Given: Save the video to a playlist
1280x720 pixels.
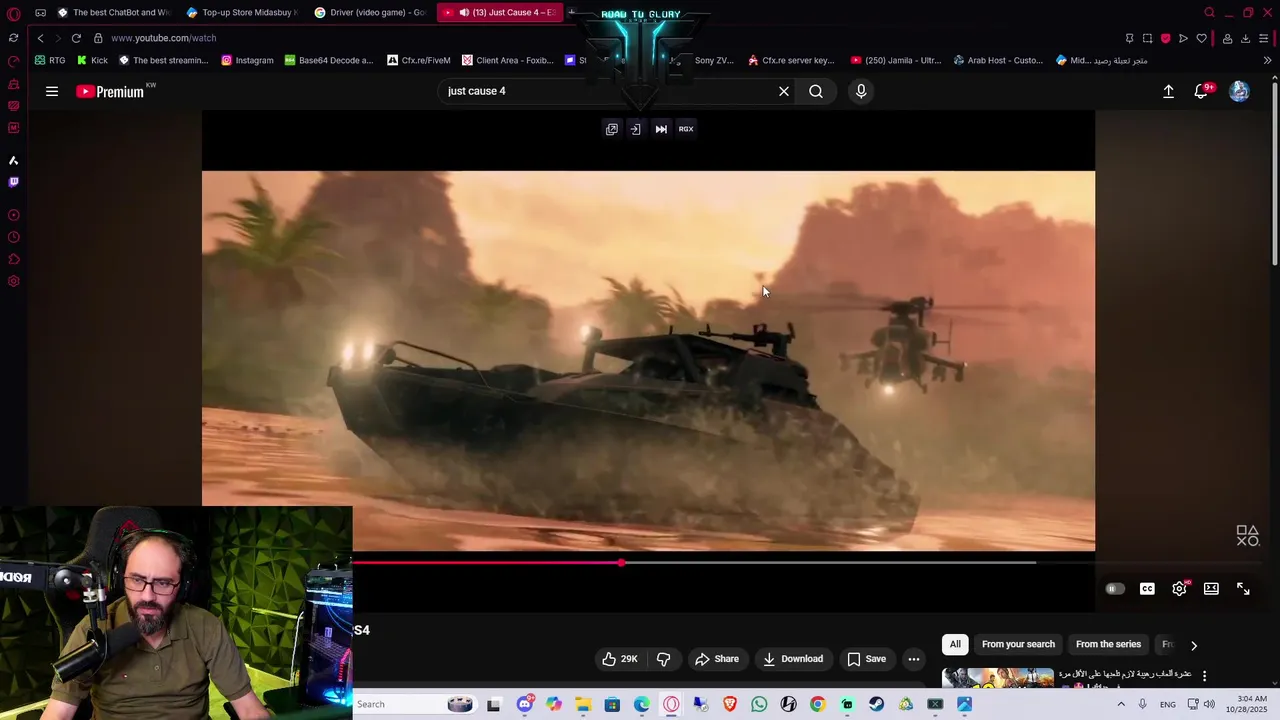Looking at the screenshot, I should 866,659.
